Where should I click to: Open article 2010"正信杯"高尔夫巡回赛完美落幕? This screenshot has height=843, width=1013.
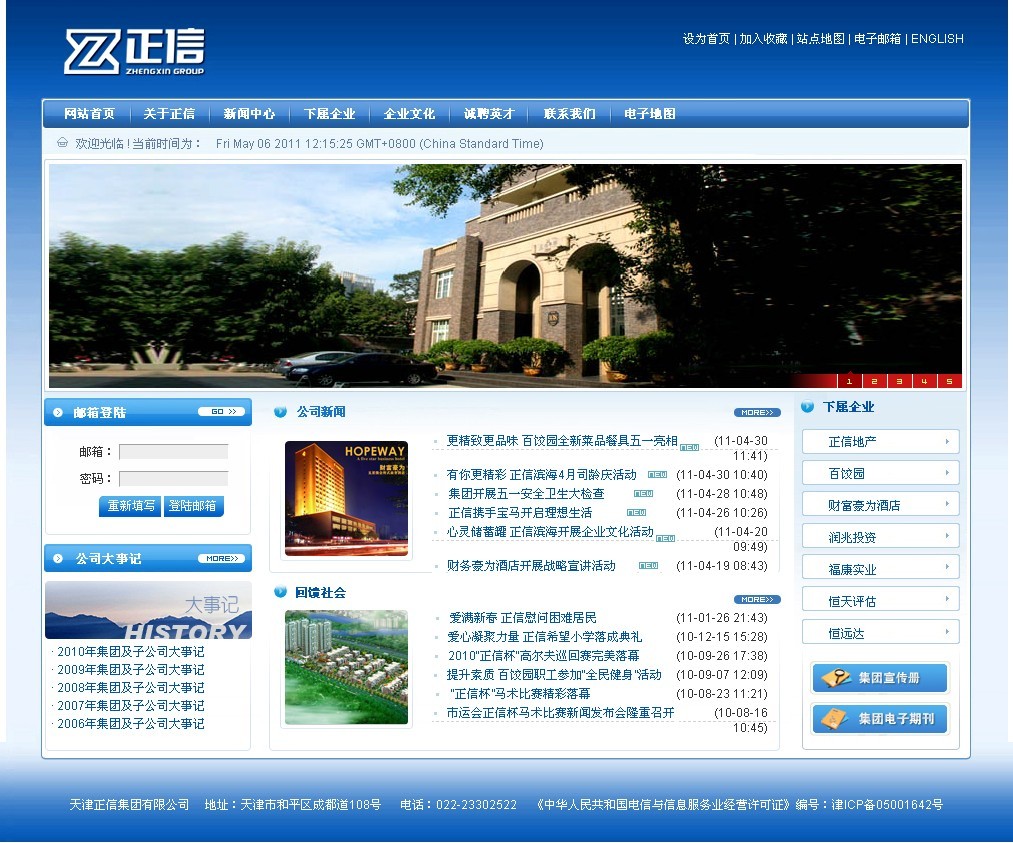click(x=544, y=656)
